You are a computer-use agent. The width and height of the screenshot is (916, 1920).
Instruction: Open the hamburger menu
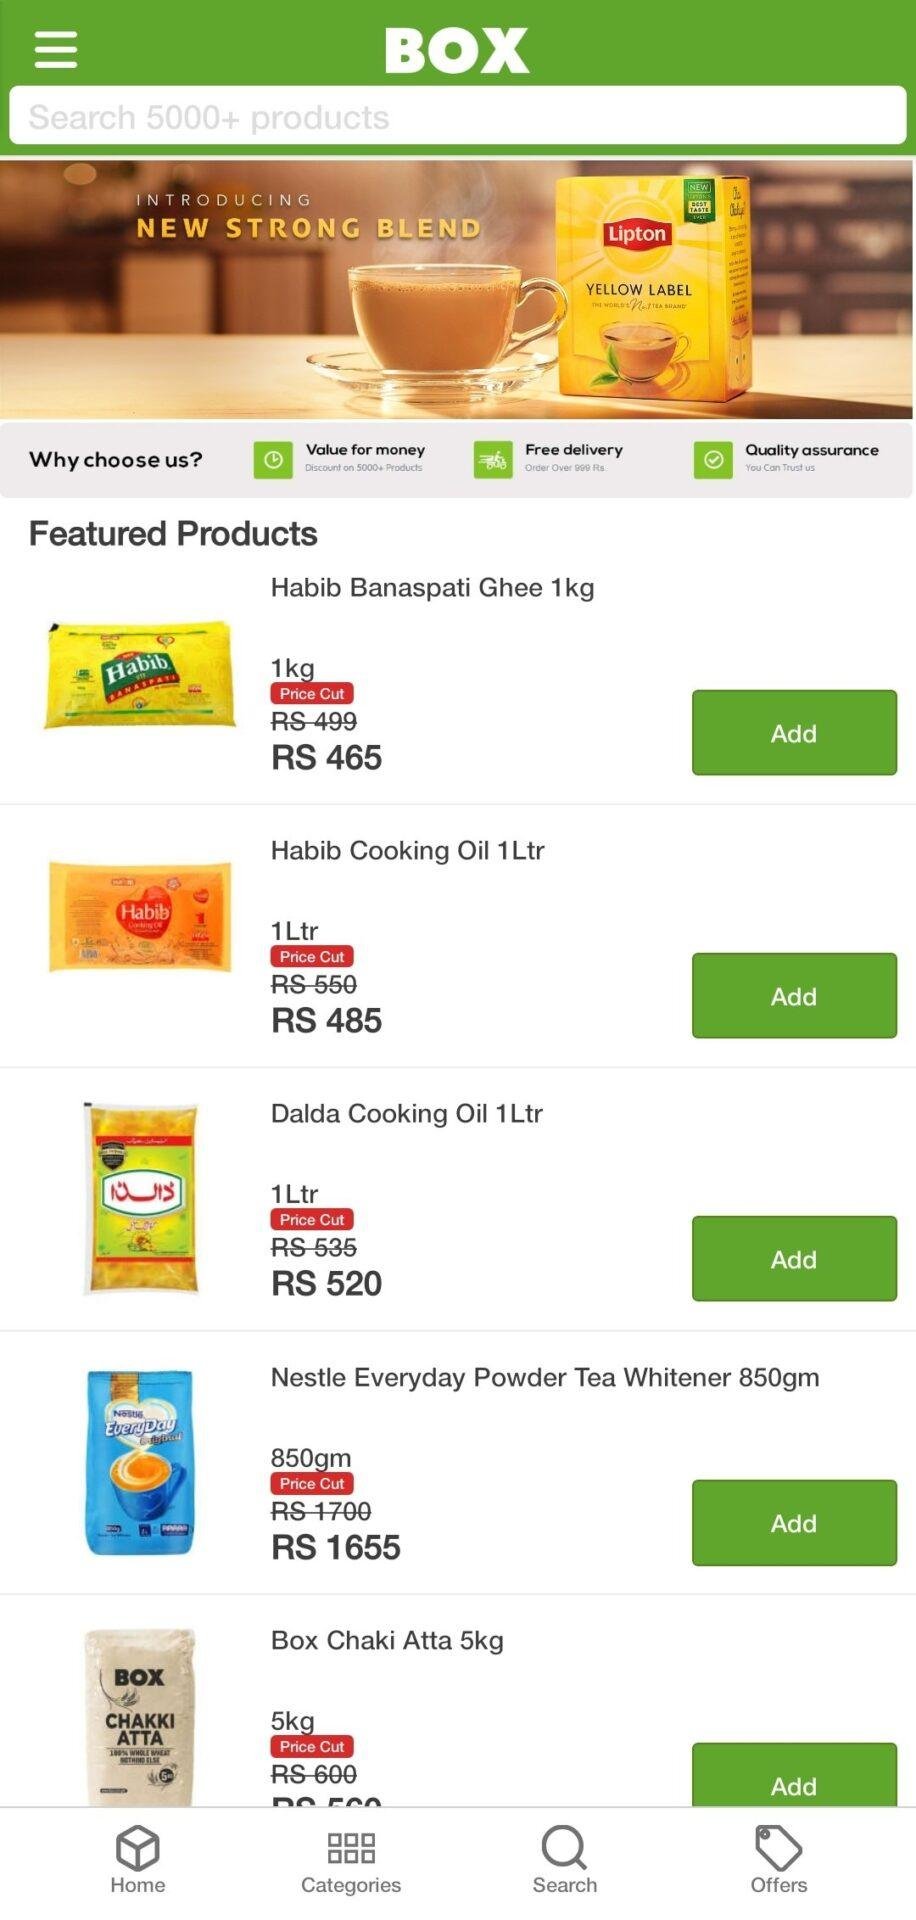56,49
